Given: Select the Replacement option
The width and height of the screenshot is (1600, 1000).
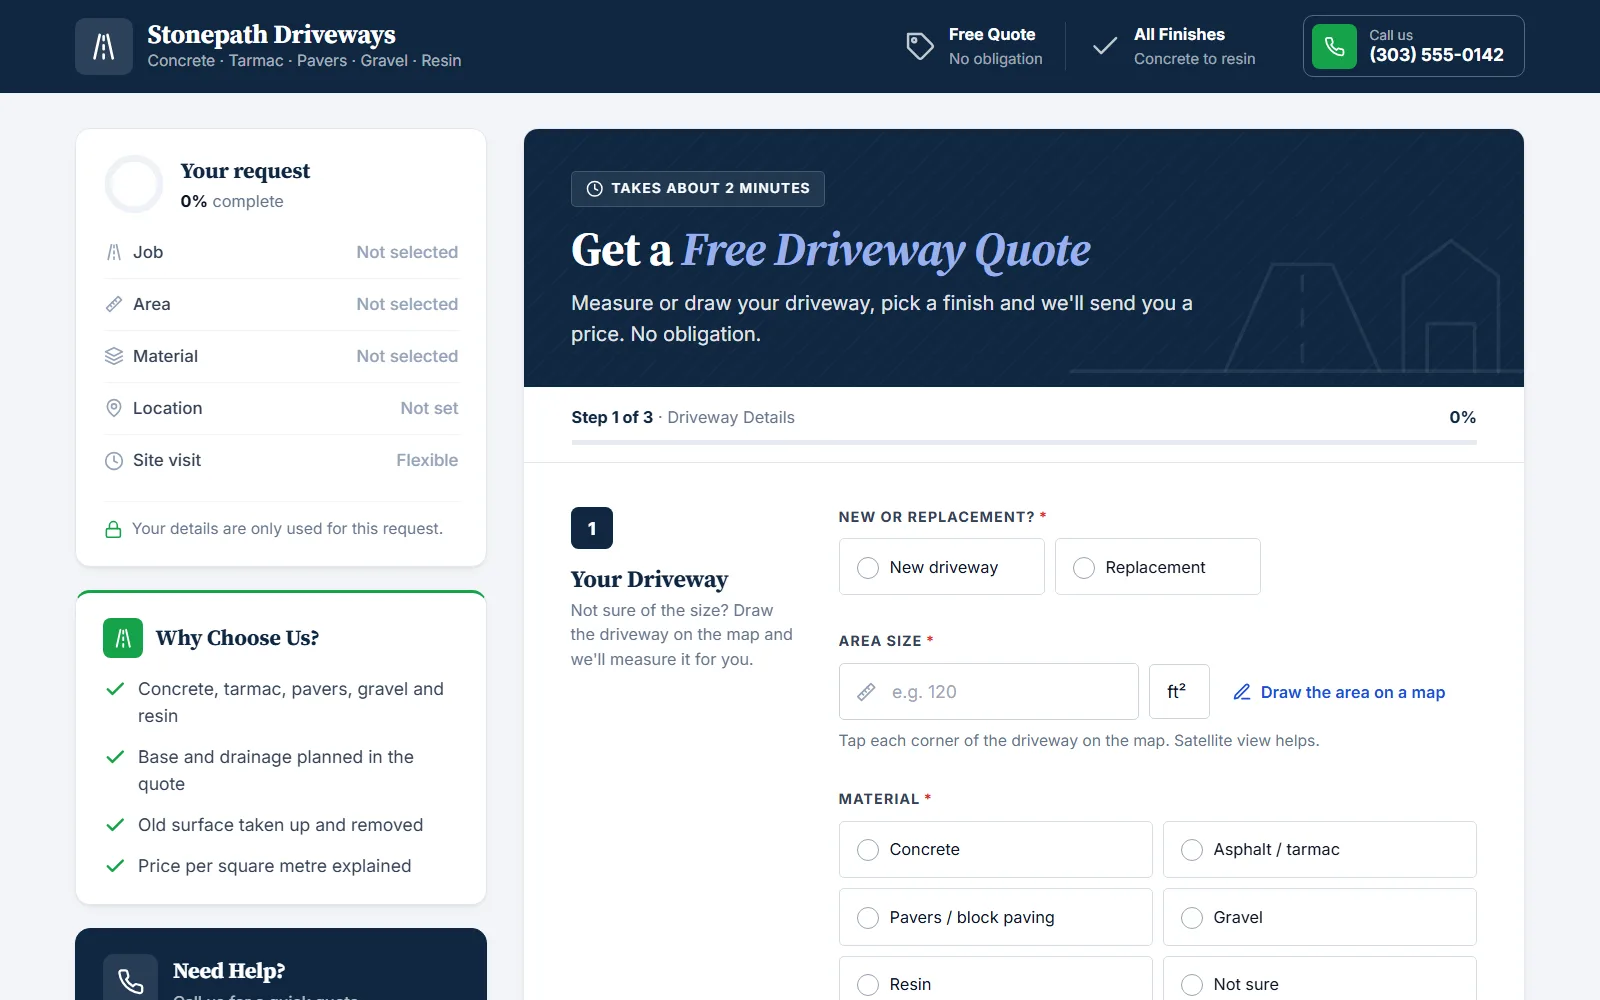Looking at the screenshot, I should tap(1158, 567).
